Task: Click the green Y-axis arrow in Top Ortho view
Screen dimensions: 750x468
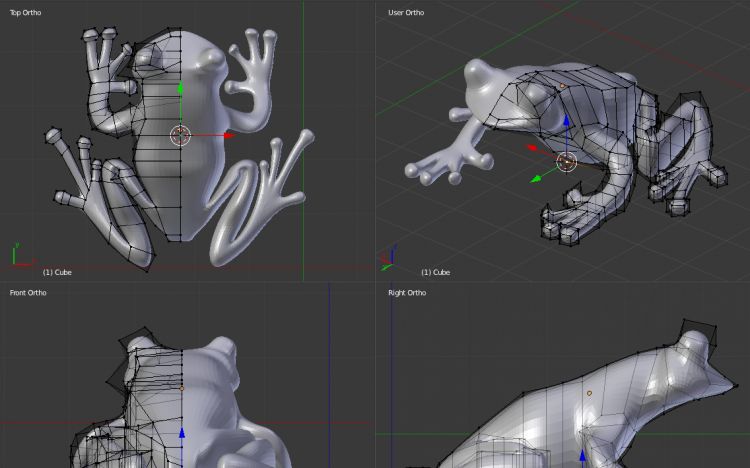Action: click(x=180, y=88)
